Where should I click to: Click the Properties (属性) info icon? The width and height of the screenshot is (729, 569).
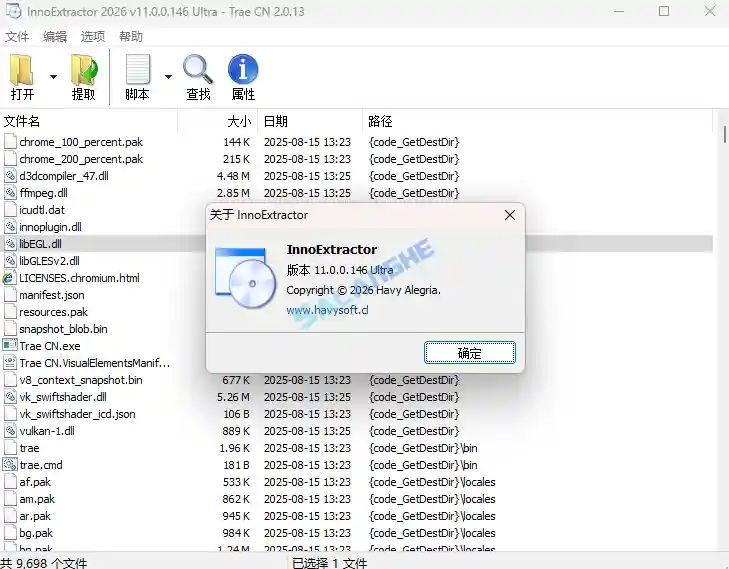point(243,70)
